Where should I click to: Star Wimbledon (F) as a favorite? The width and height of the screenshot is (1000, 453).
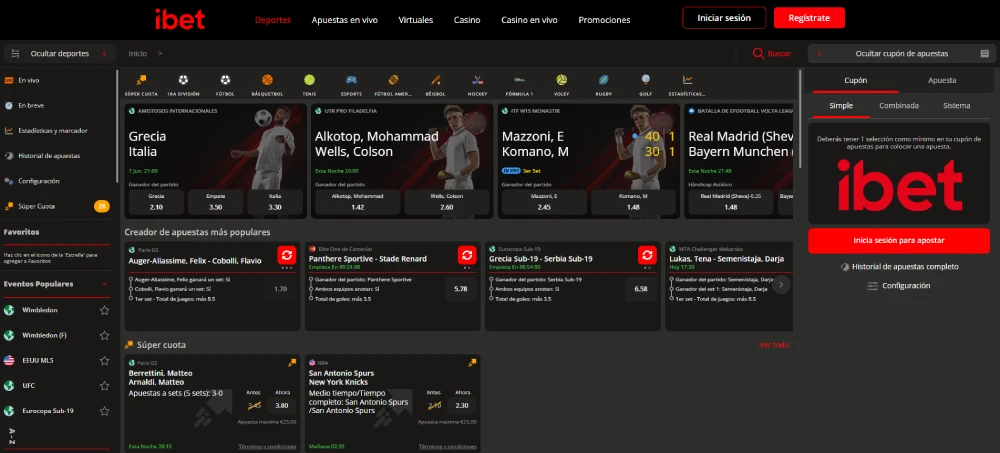click(105, 336)
